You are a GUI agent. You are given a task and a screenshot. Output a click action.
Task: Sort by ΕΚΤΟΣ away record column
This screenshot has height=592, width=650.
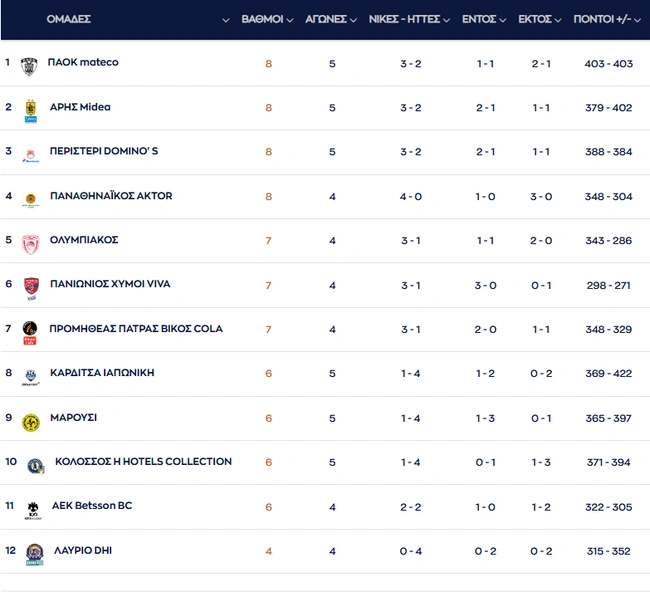(x=540, y=19)
